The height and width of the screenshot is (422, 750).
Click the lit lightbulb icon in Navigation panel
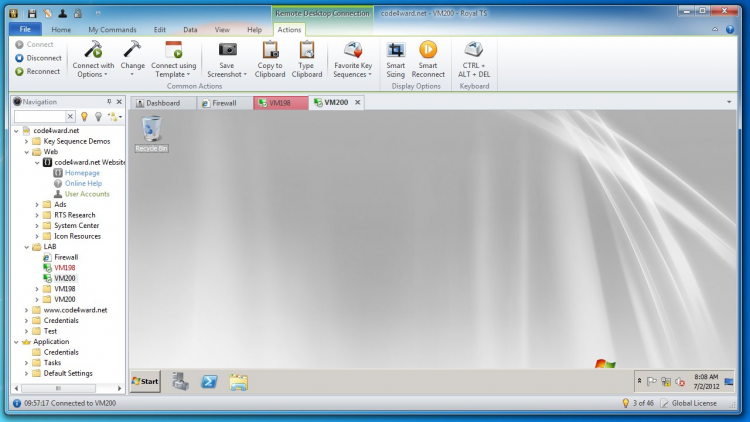point(84,116)
